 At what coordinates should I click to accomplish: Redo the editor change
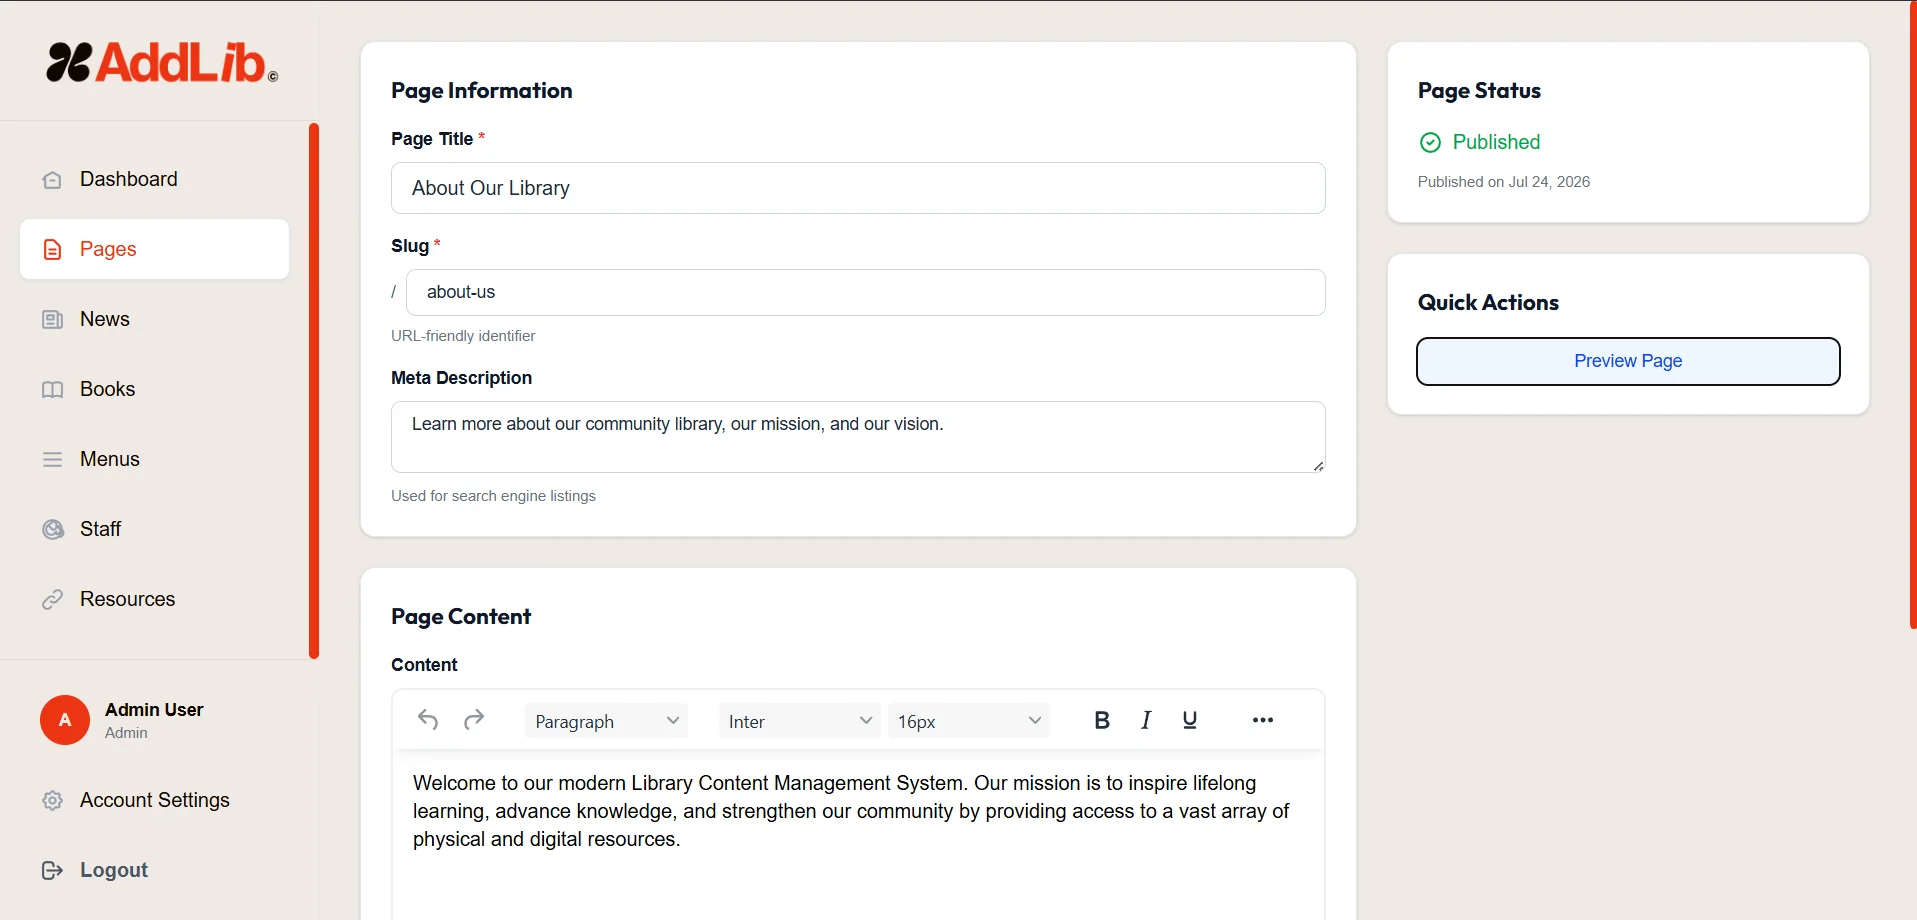(x=474, y=720)
